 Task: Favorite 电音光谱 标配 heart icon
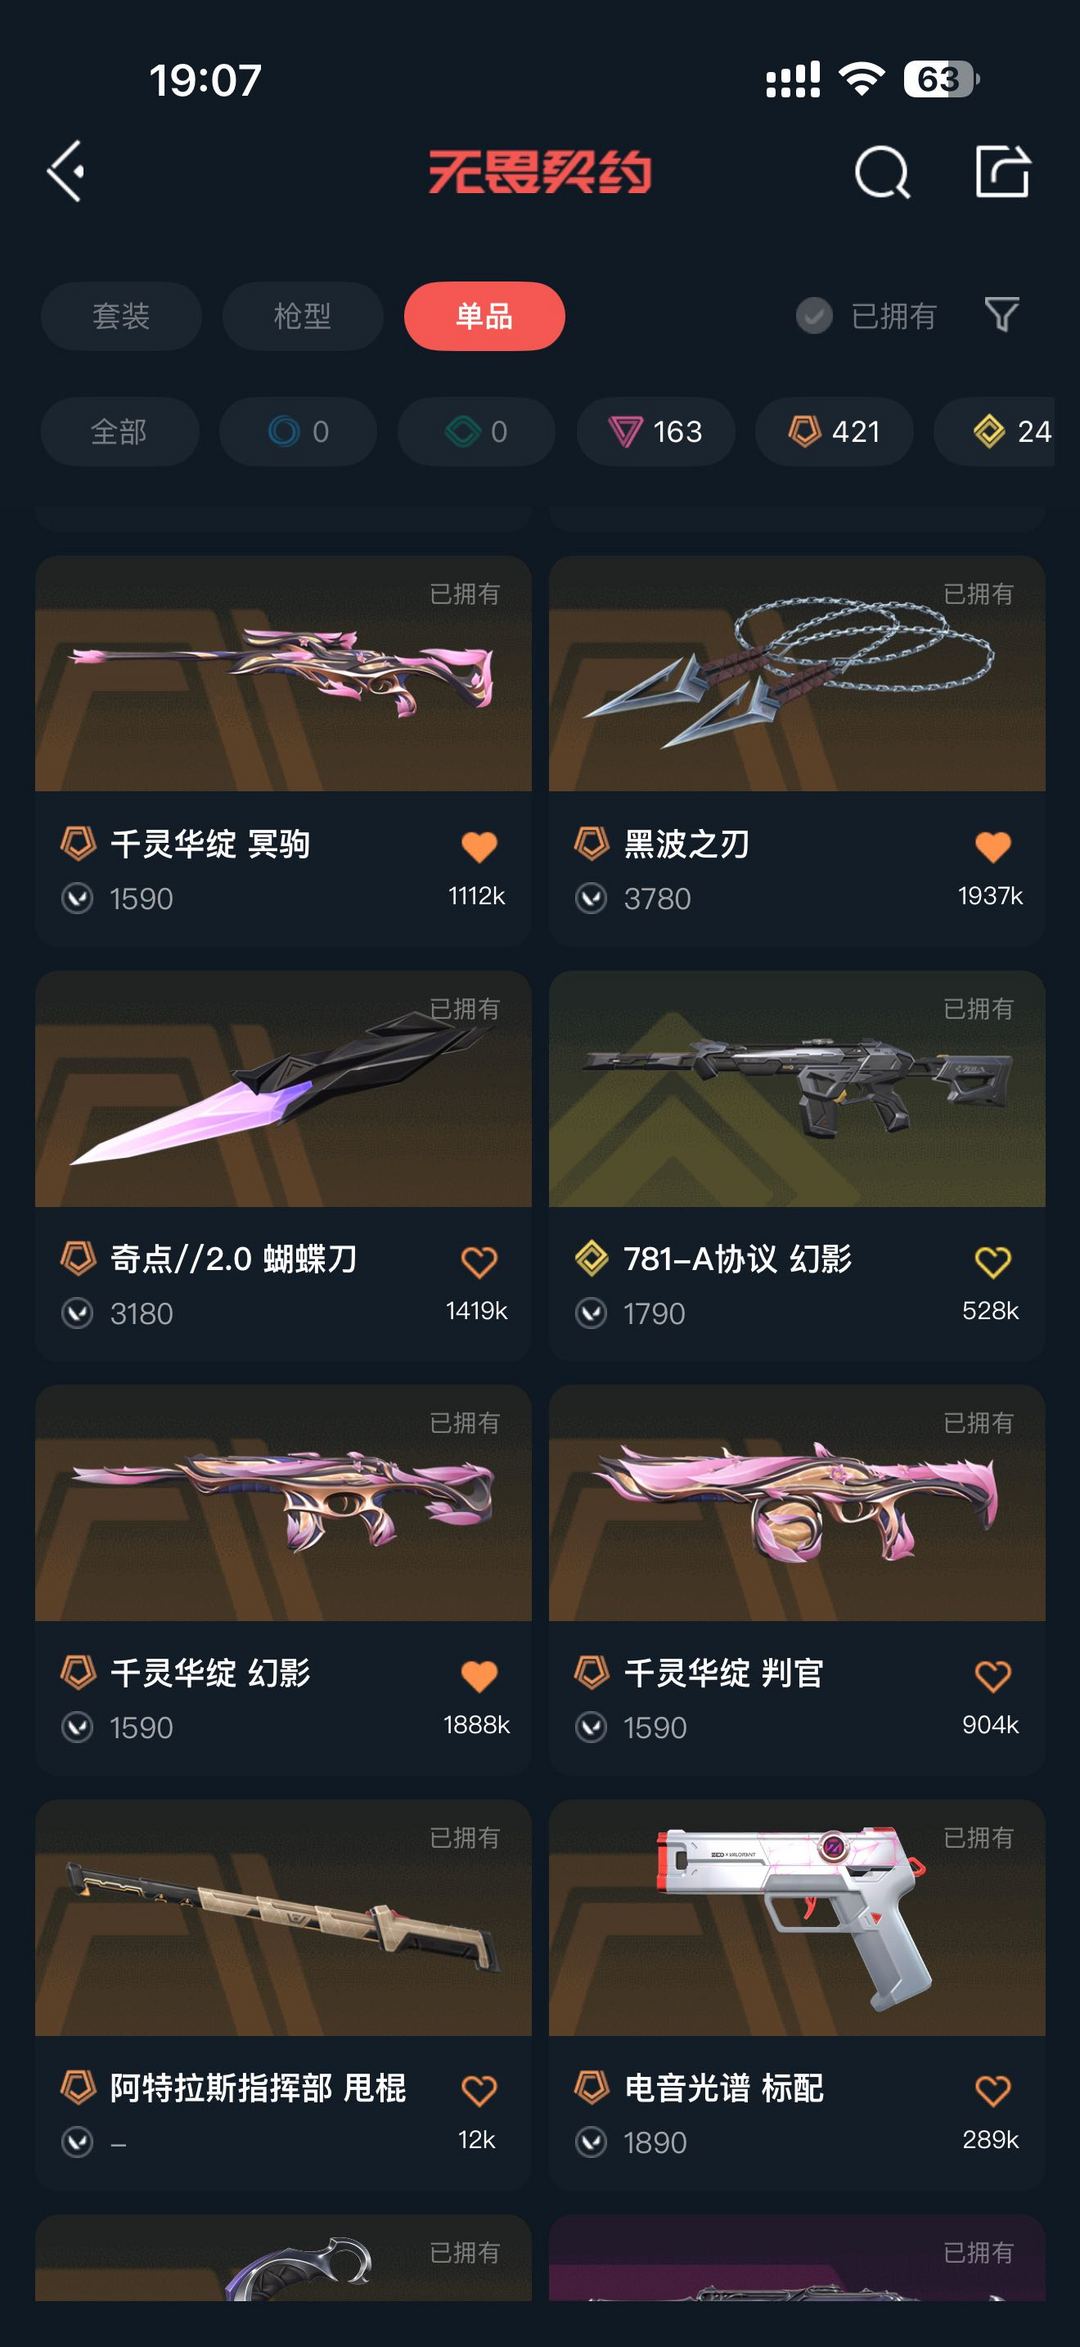993,2090
